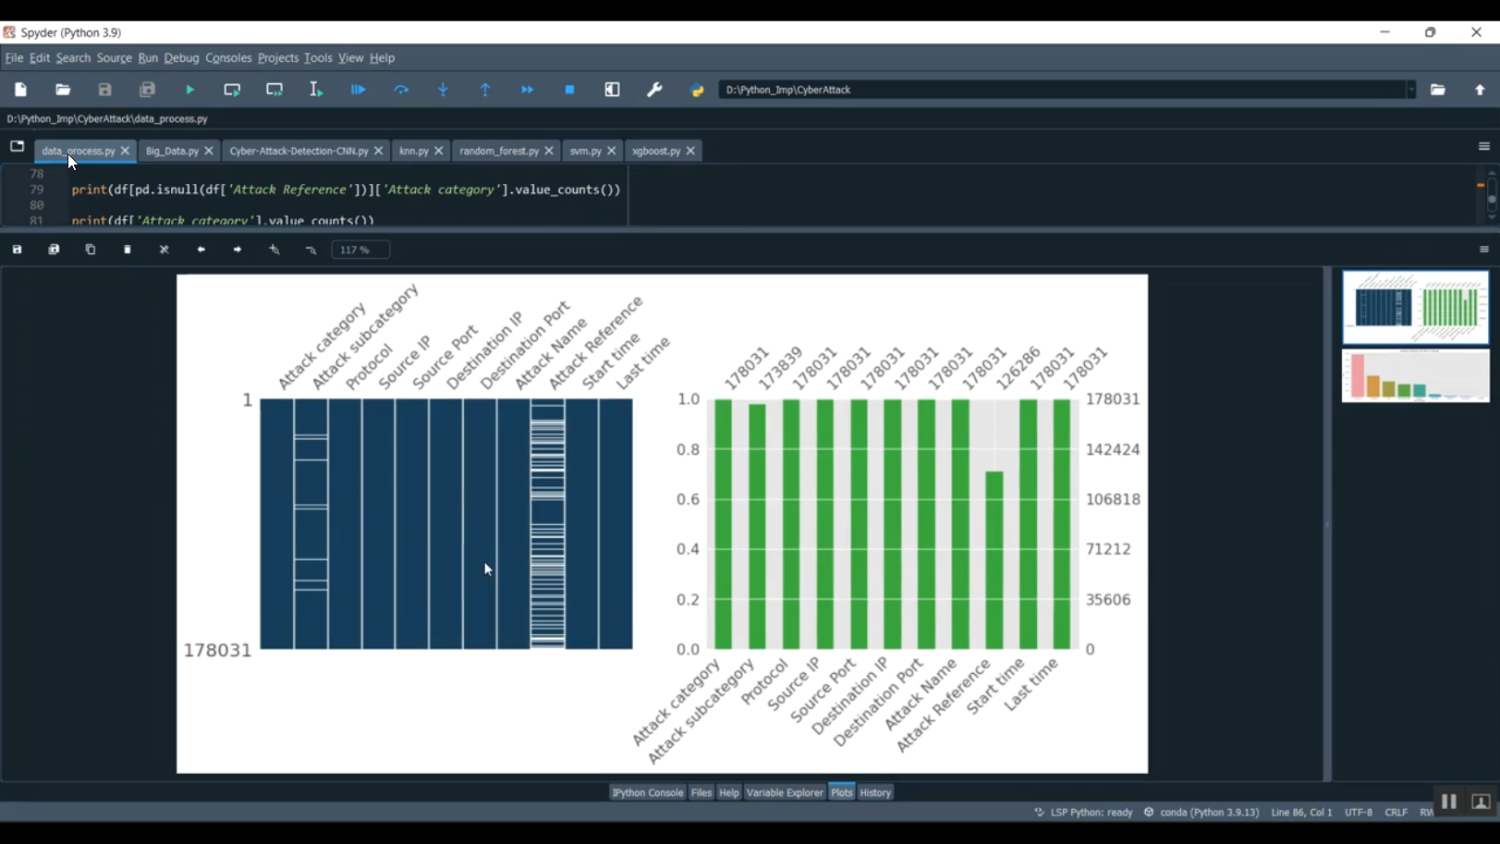Open the plots pane options hamburger menu
The image size is (1500, 844).
[x=1484, y=250]
